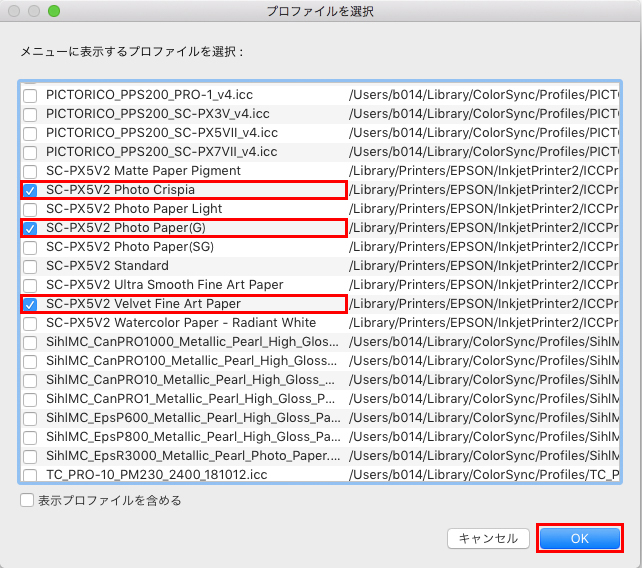Tick the SihlMC_CanPRO100_Metallic_Pearl checkbox
The width and height of the screenshot is (642, 569).
(x=30, y=361)
